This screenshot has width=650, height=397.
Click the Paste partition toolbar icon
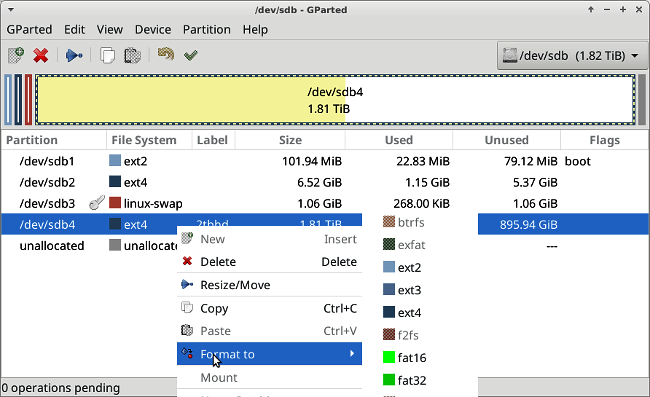(132, 55)
